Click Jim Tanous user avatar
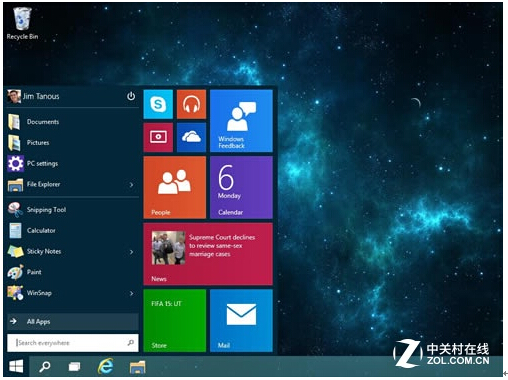The height and width of the screenshot is (380, 508). click(x=14, y=96)
